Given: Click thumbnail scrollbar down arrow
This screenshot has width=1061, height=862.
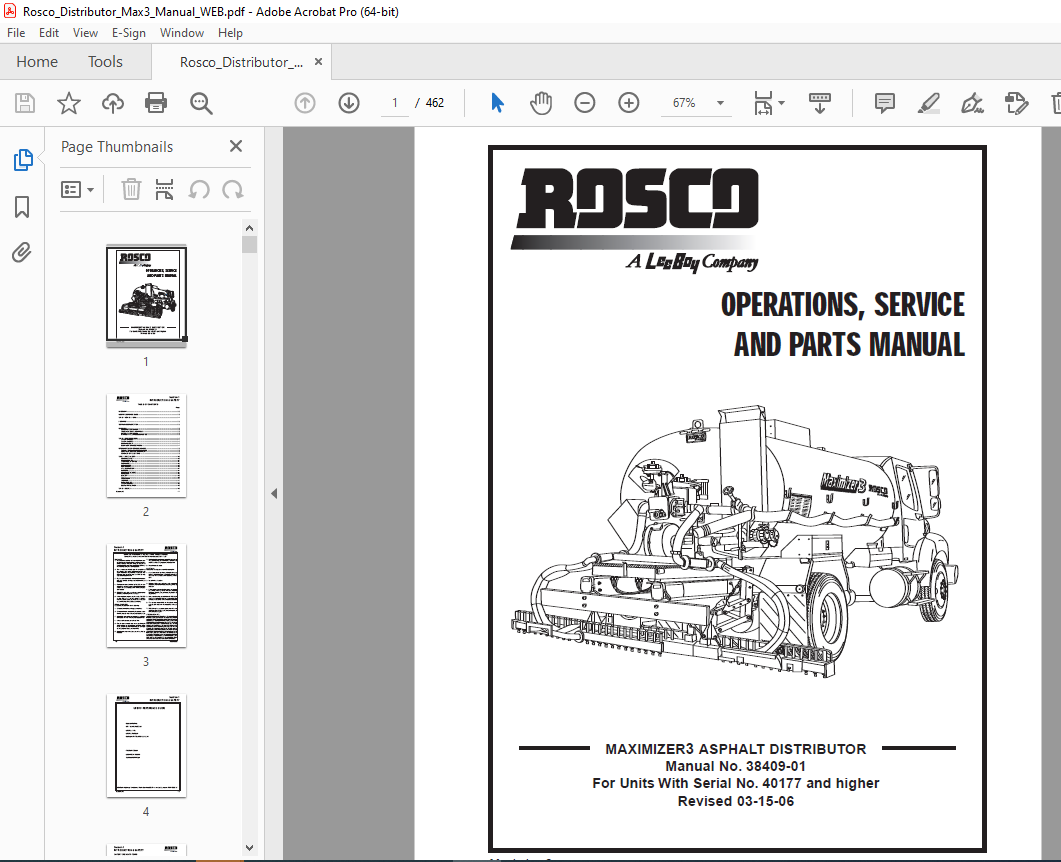Looking at the screenshot, I should (249, 848).
